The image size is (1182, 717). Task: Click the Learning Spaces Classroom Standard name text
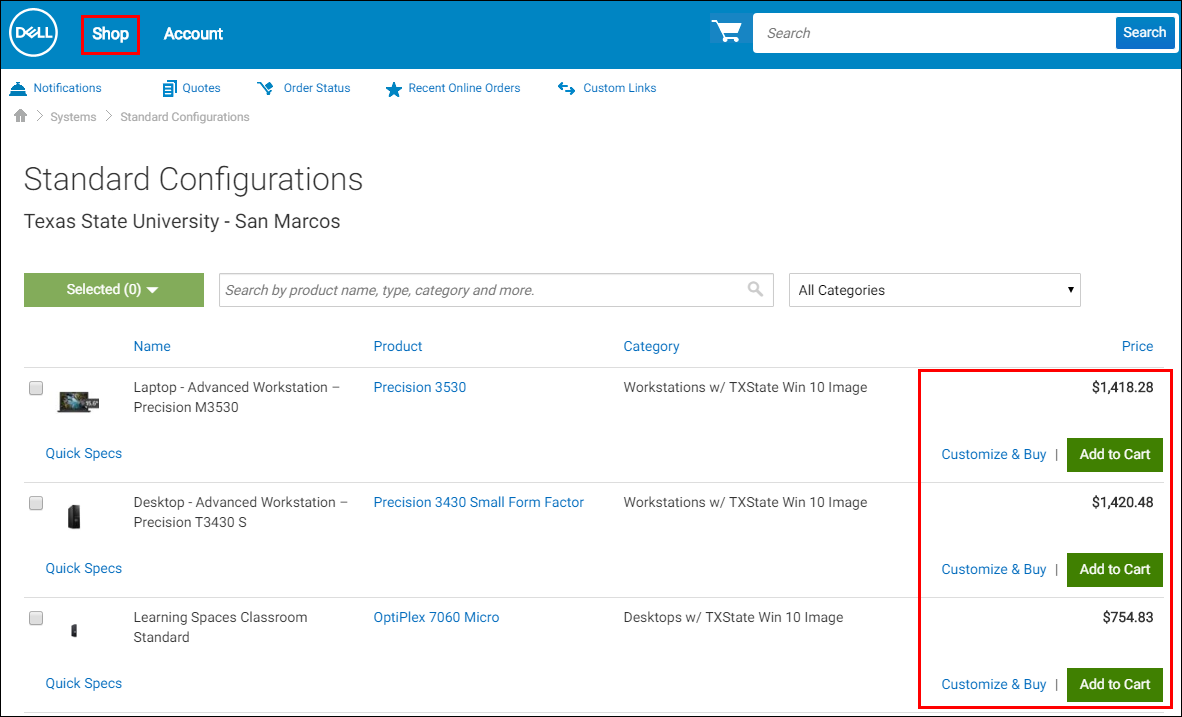pyautogui.click(x=220, y=627)
